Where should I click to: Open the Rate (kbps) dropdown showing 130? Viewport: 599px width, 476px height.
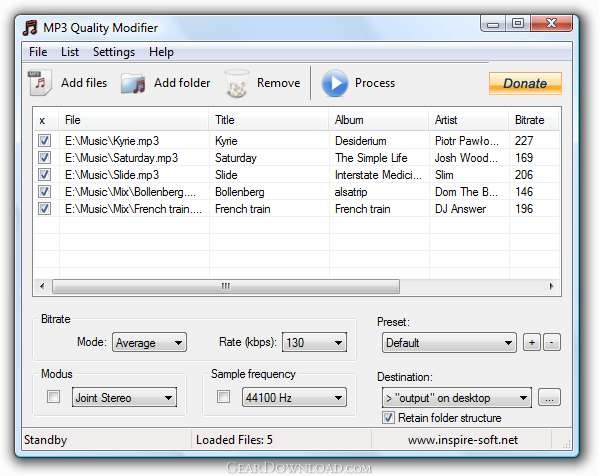(314, 342)
